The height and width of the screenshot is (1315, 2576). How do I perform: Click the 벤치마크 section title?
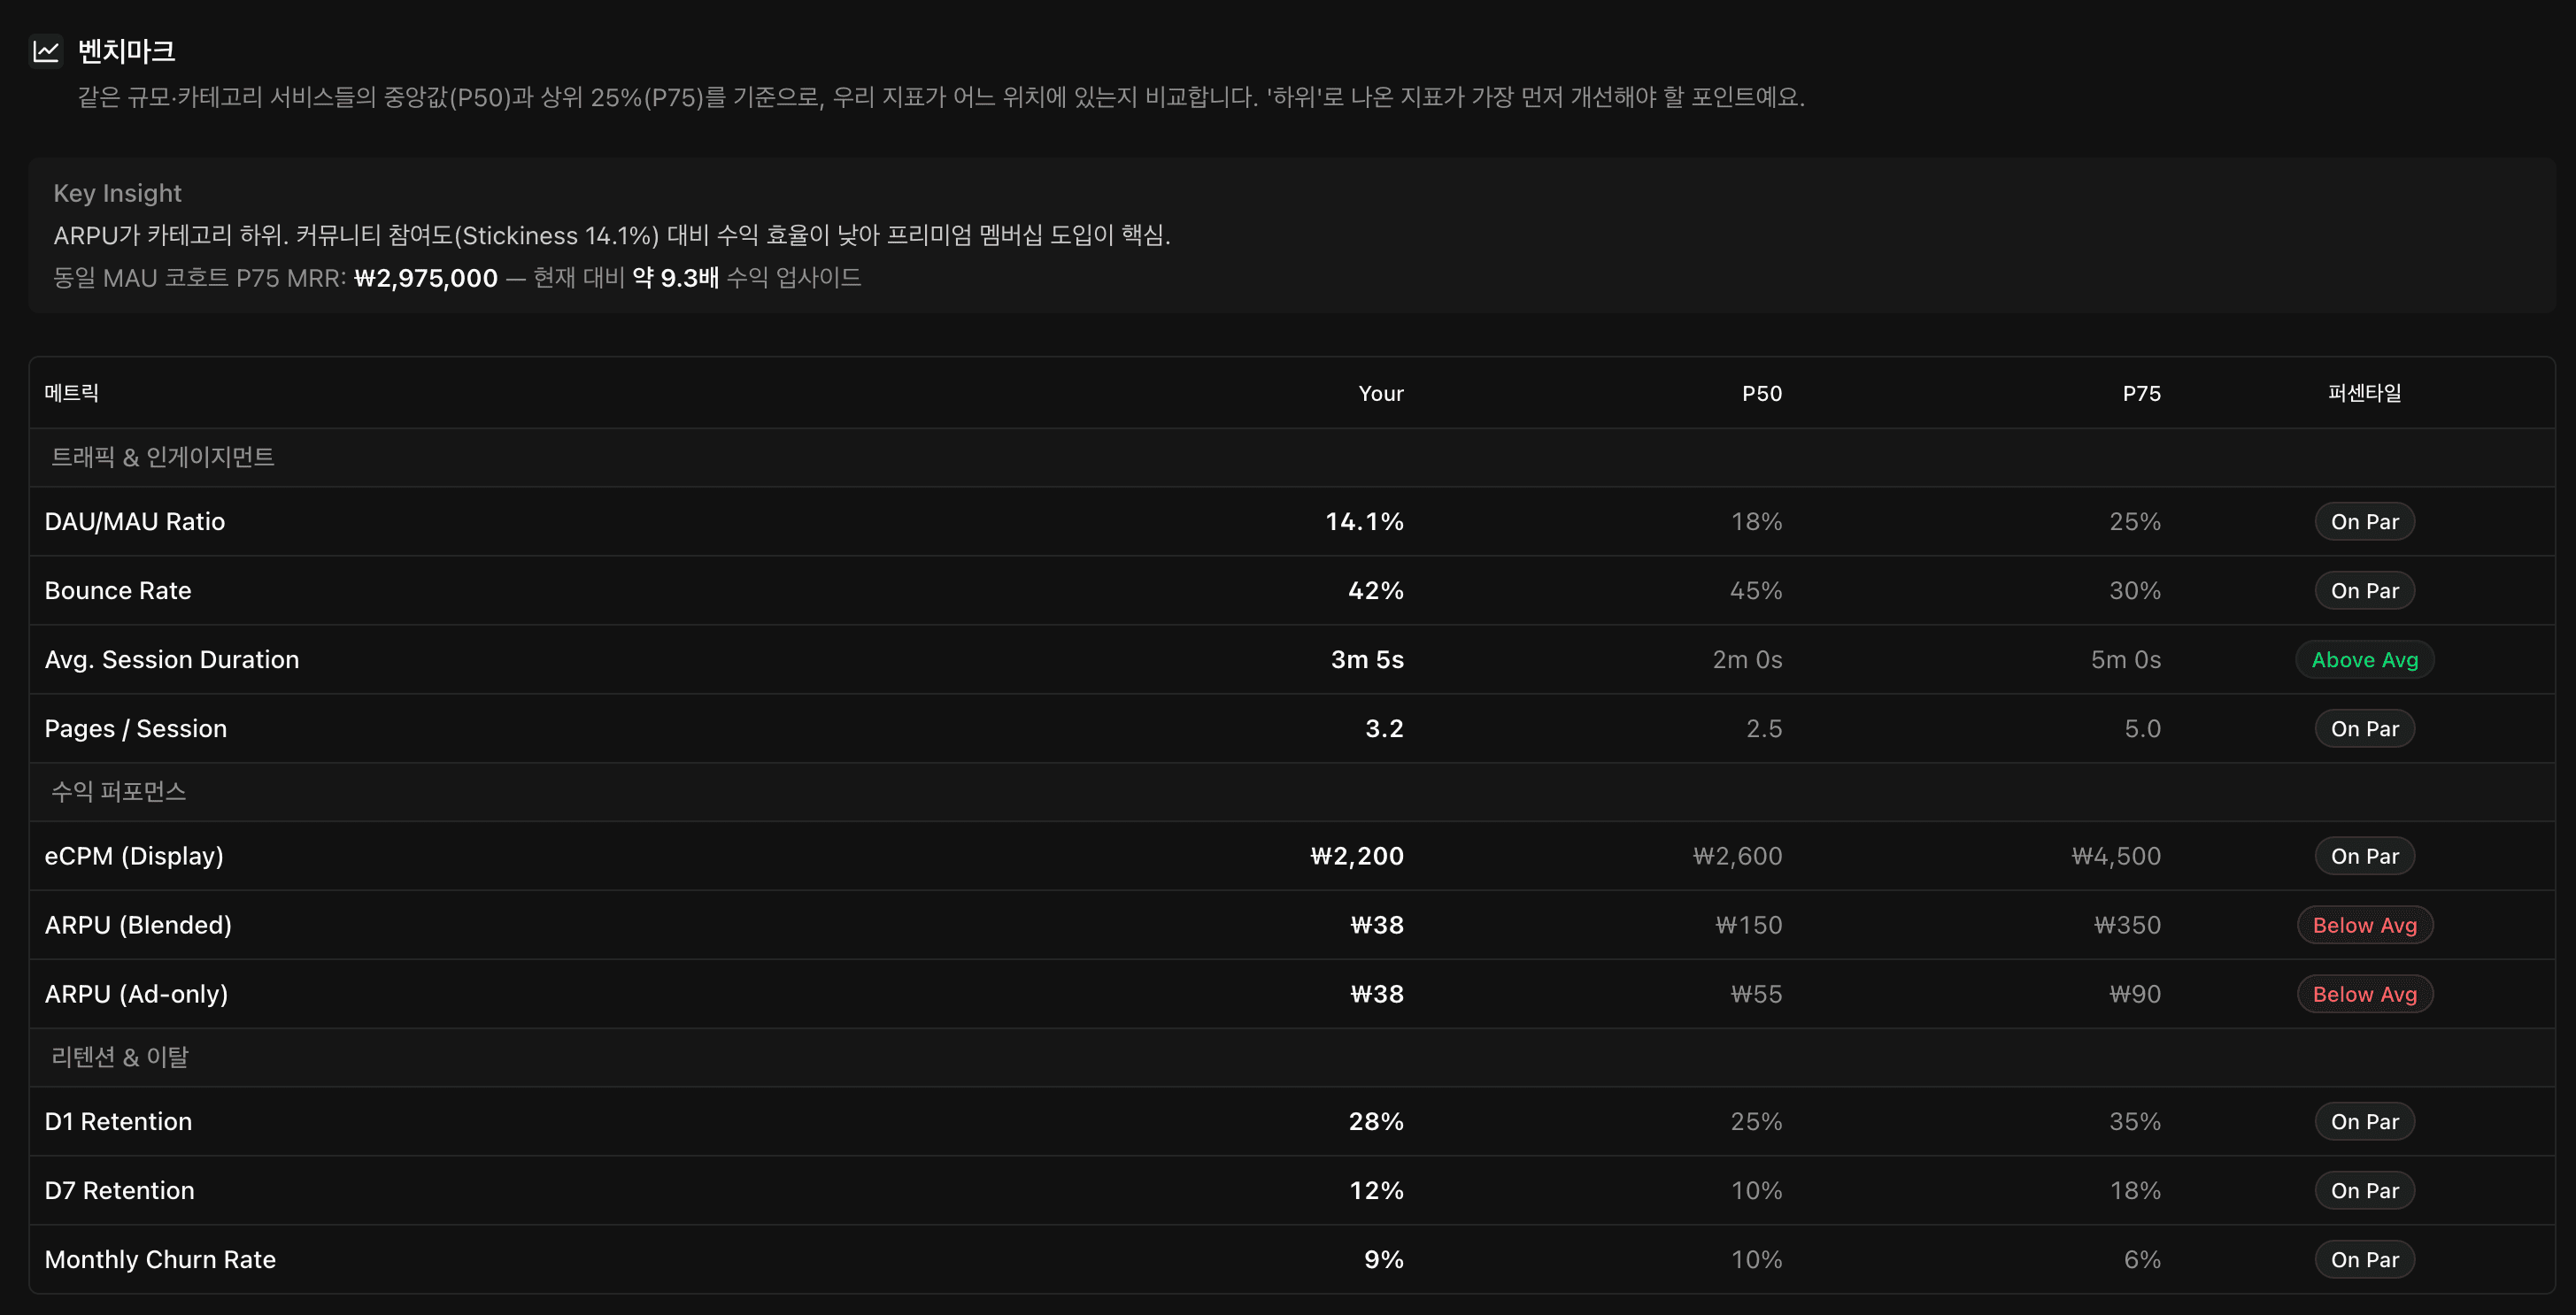127,51
